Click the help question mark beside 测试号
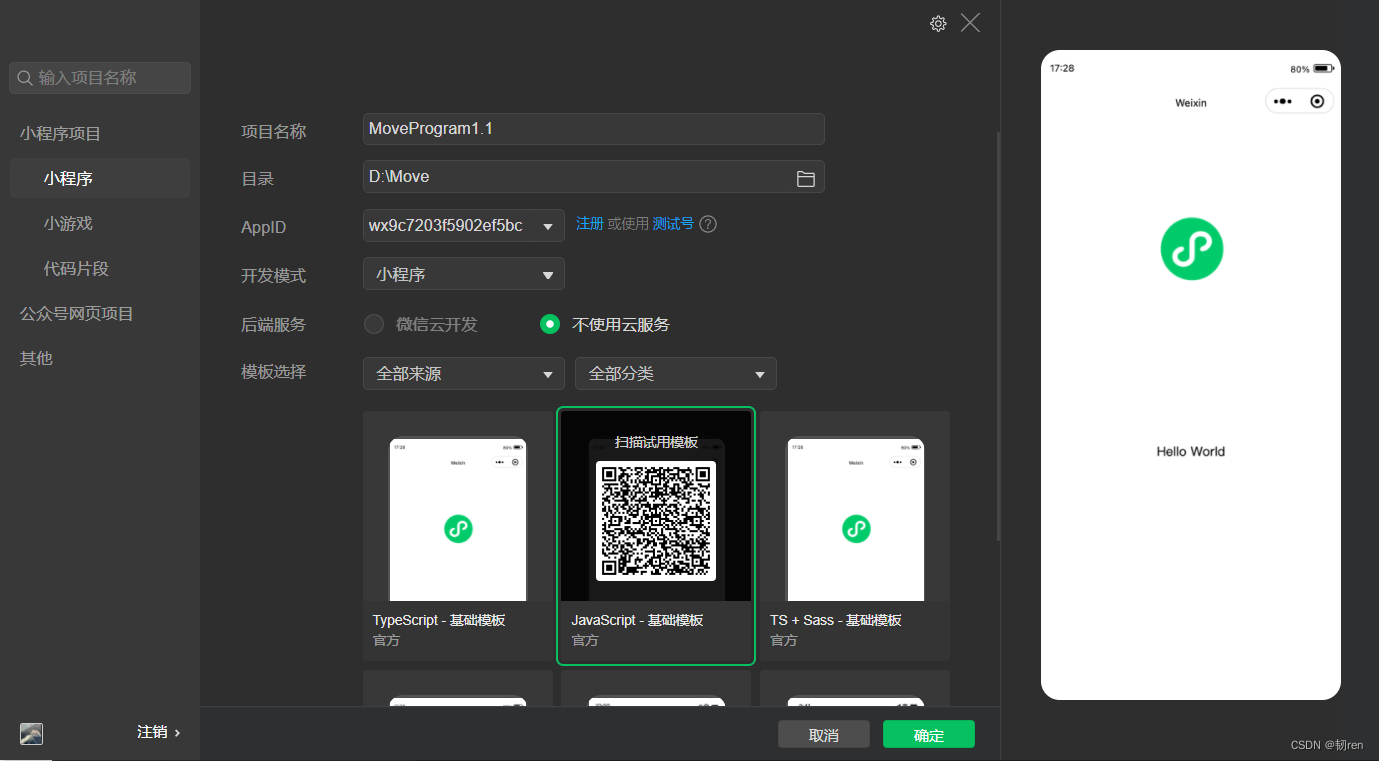This screenshot has width=1379, height=761. [x=708, y=224]
